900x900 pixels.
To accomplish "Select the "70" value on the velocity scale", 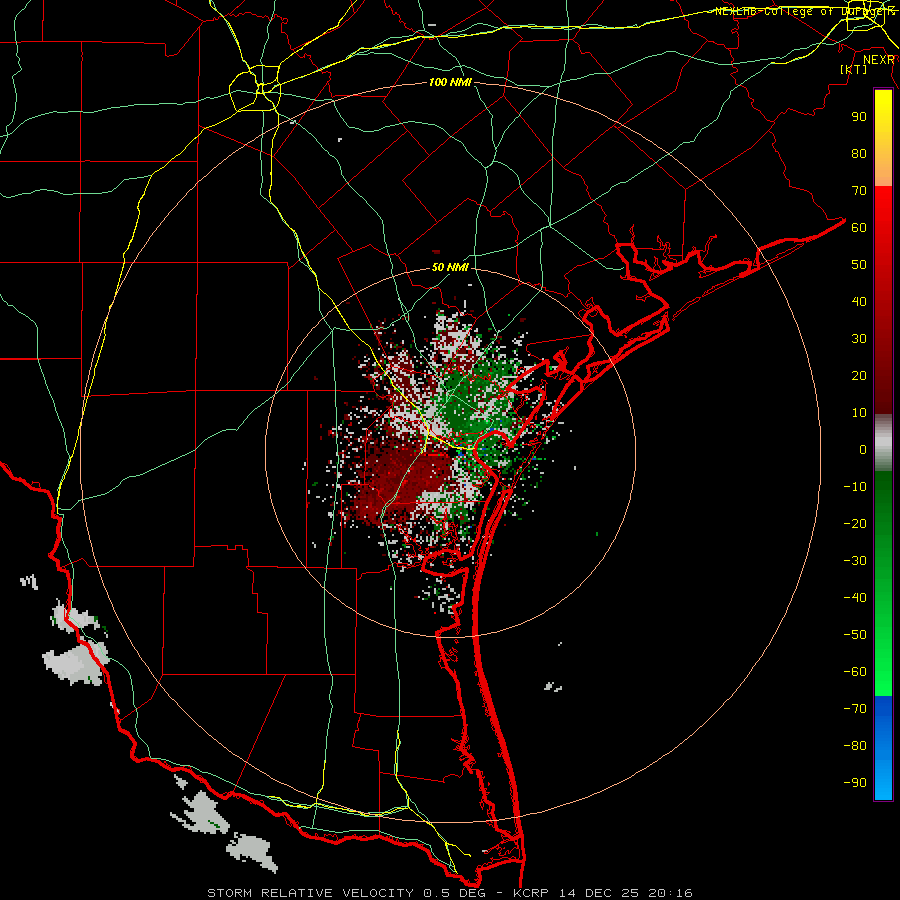I will click(x=859, y=191).
